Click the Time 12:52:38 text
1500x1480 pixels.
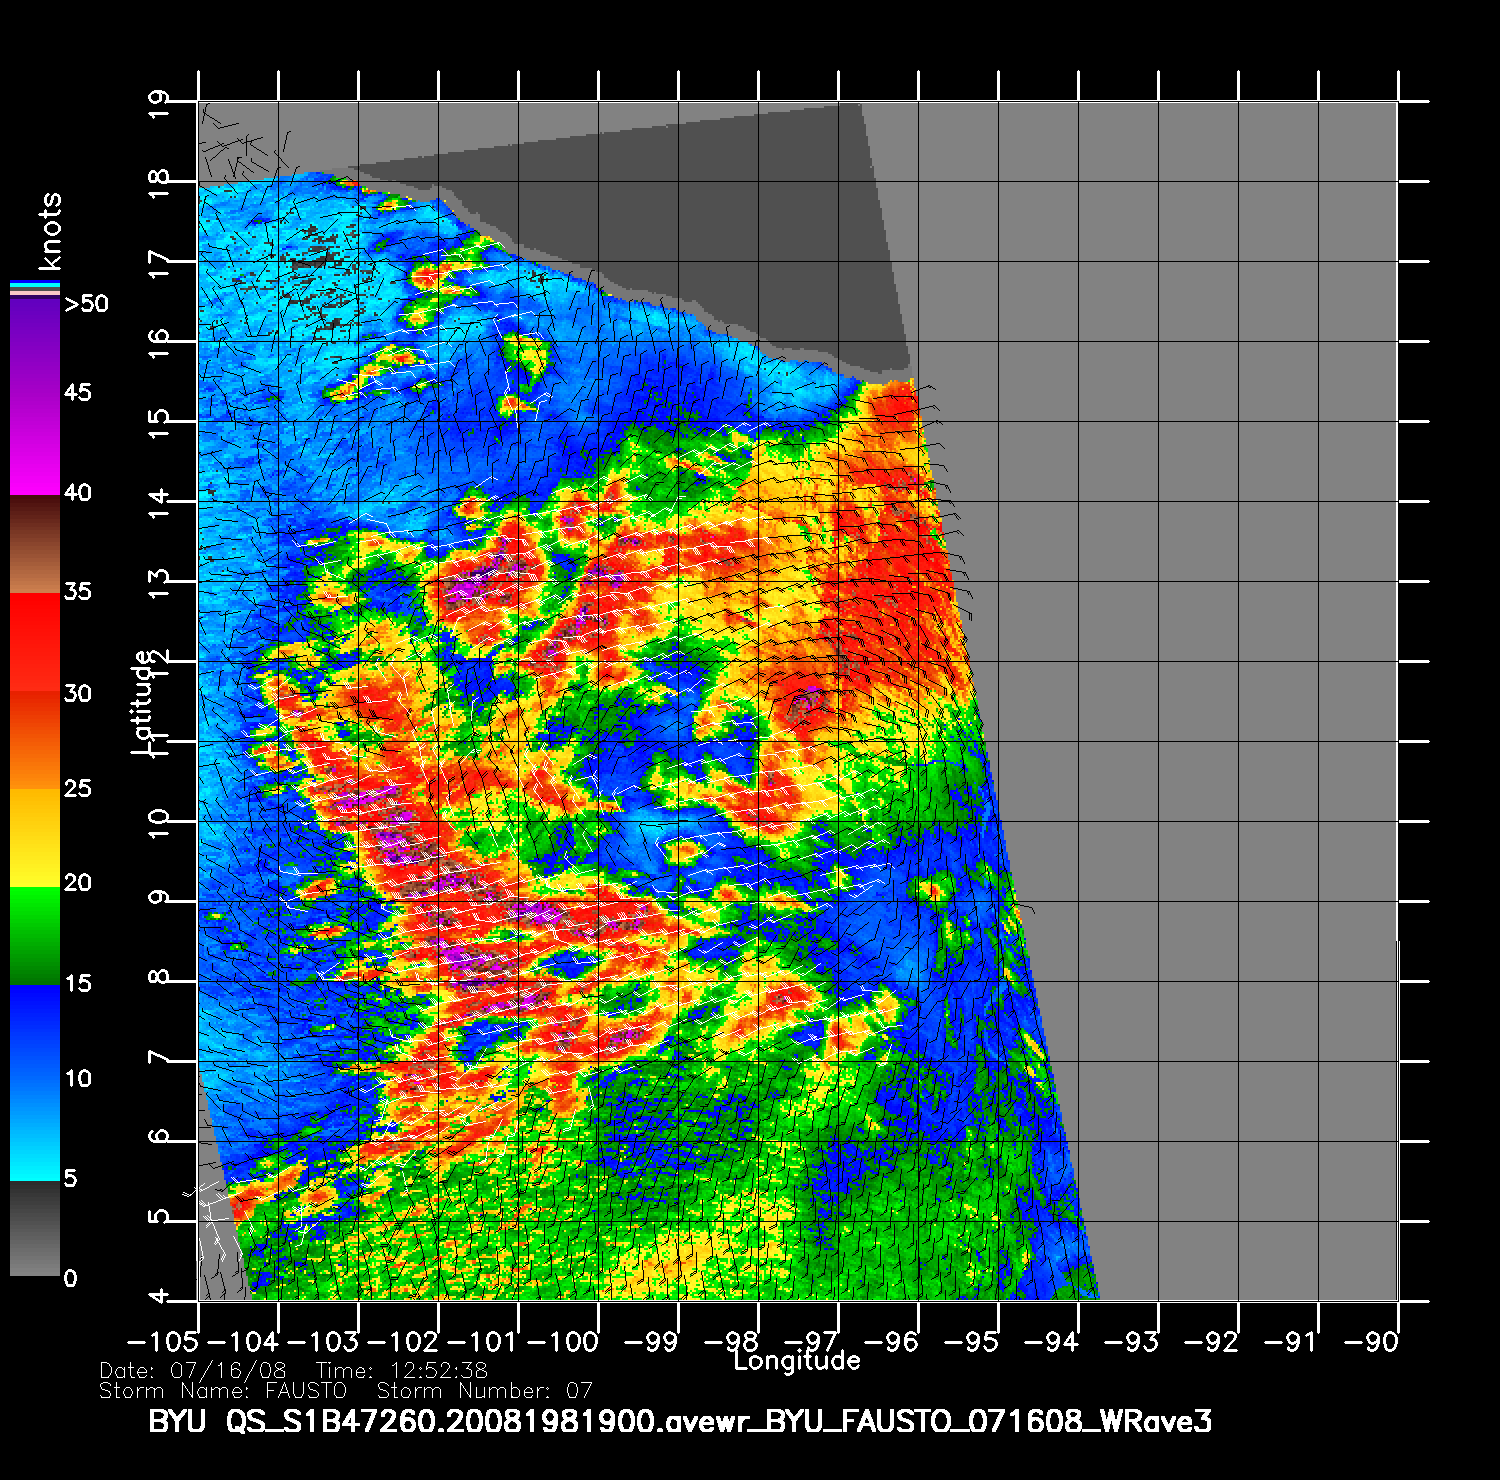(402, 1371)
